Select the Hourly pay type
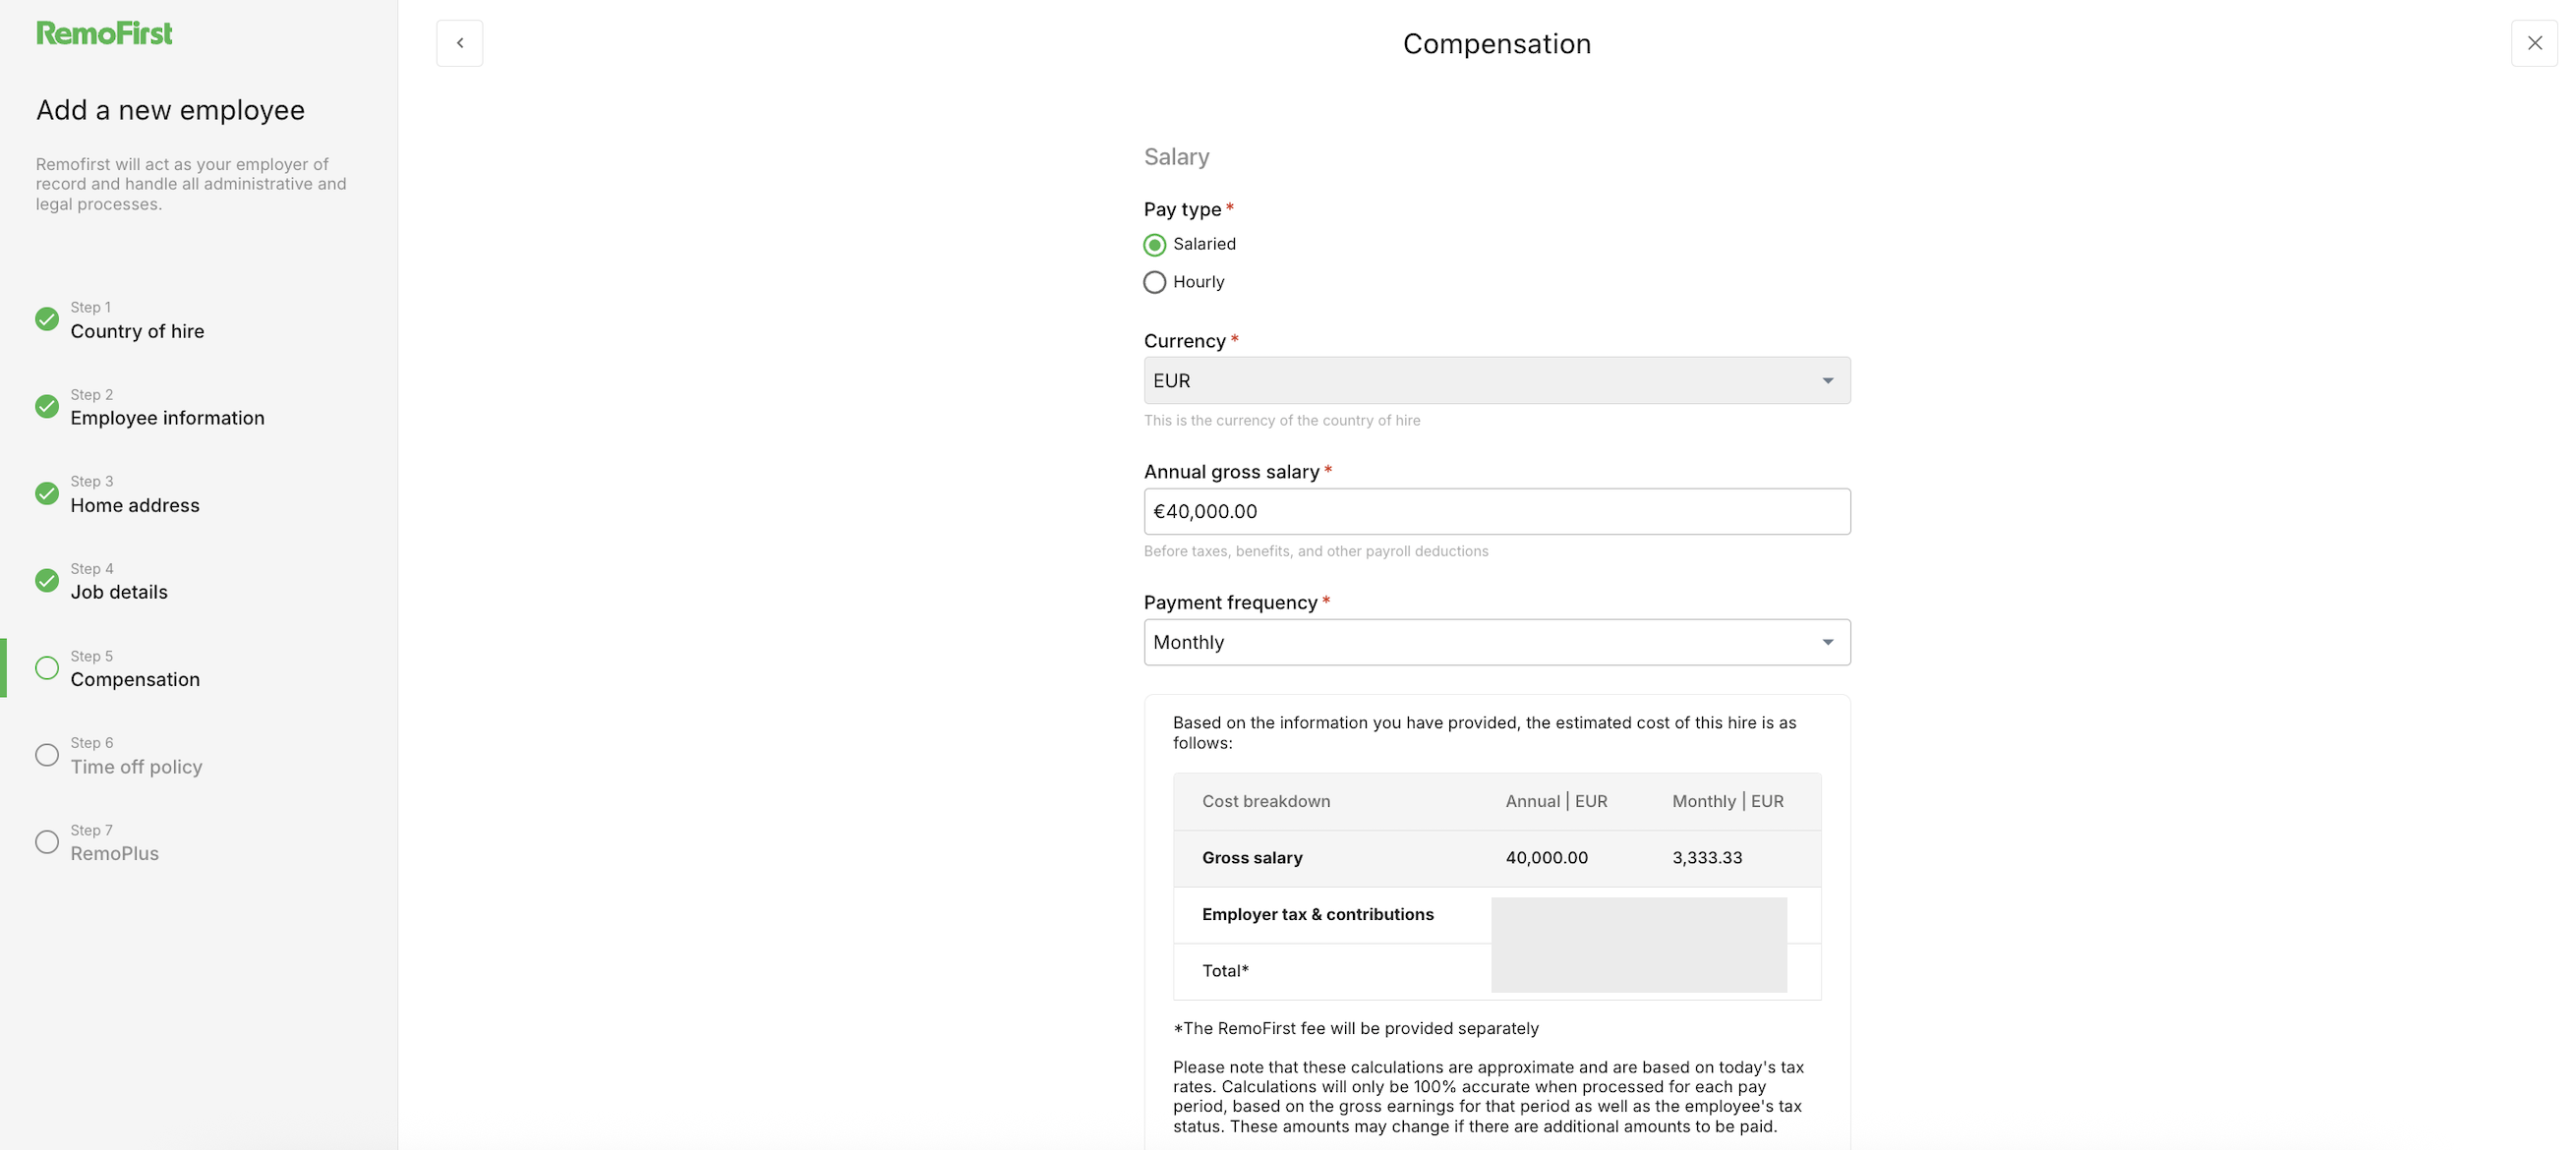Screen dimensions: 2576x1150 click(1154, 283)
